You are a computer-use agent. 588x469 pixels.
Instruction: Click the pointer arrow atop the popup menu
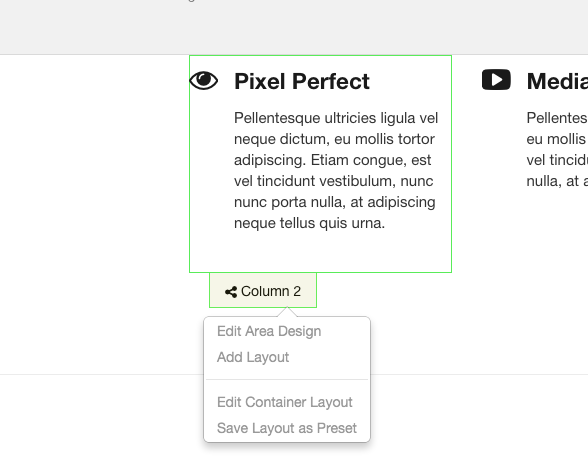click(x=287, y=312)
